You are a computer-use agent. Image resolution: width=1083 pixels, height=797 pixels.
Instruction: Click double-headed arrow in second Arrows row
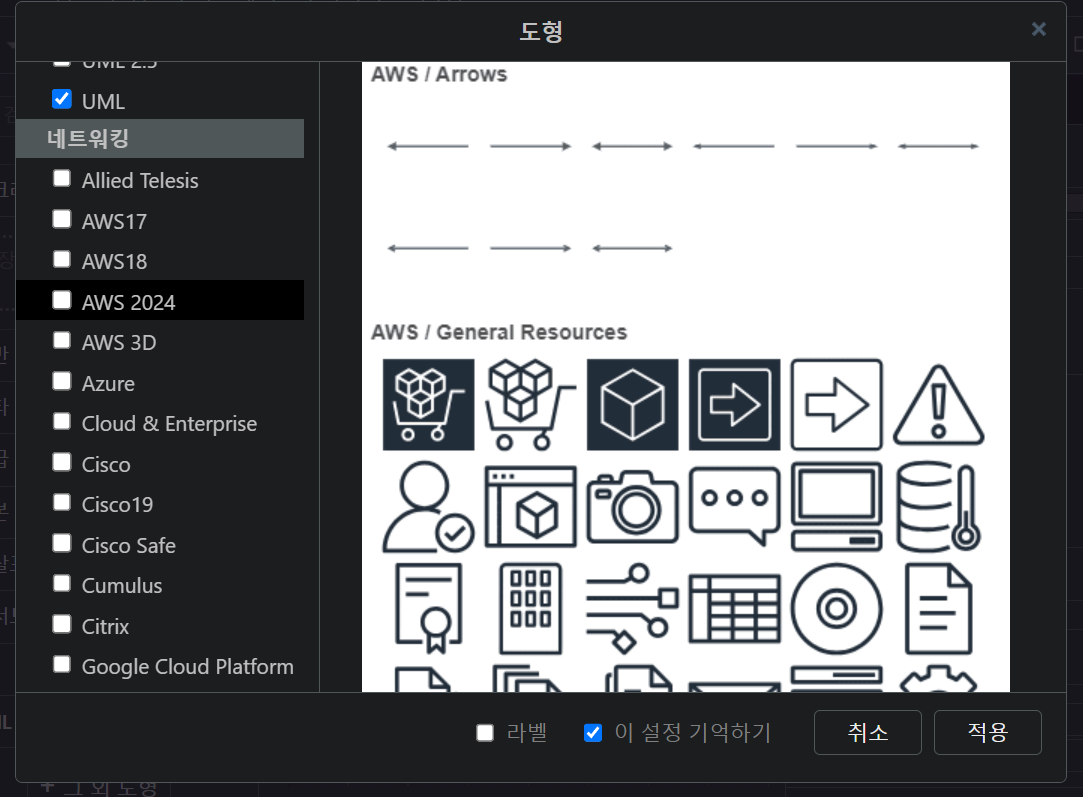pos(633,248)
